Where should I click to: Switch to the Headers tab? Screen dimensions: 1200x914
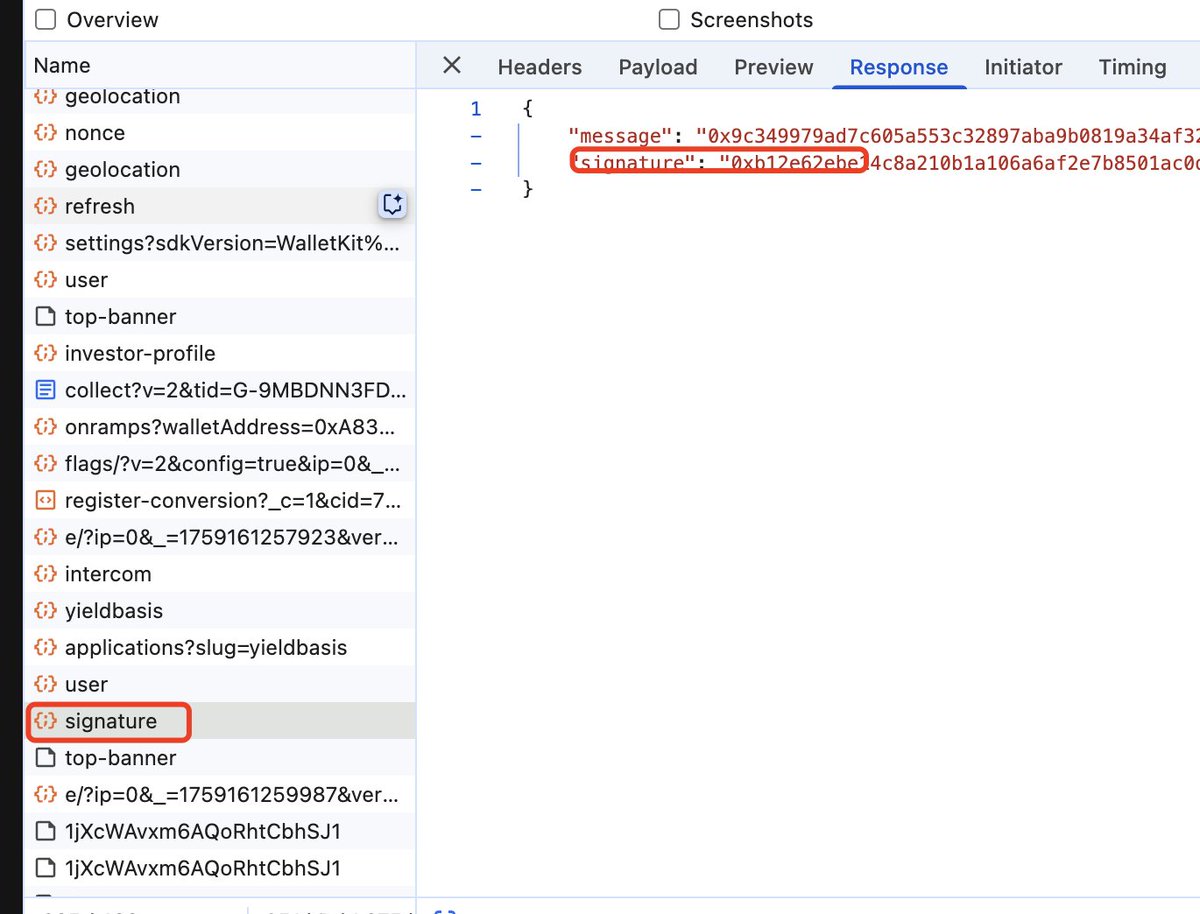[539, 67]
